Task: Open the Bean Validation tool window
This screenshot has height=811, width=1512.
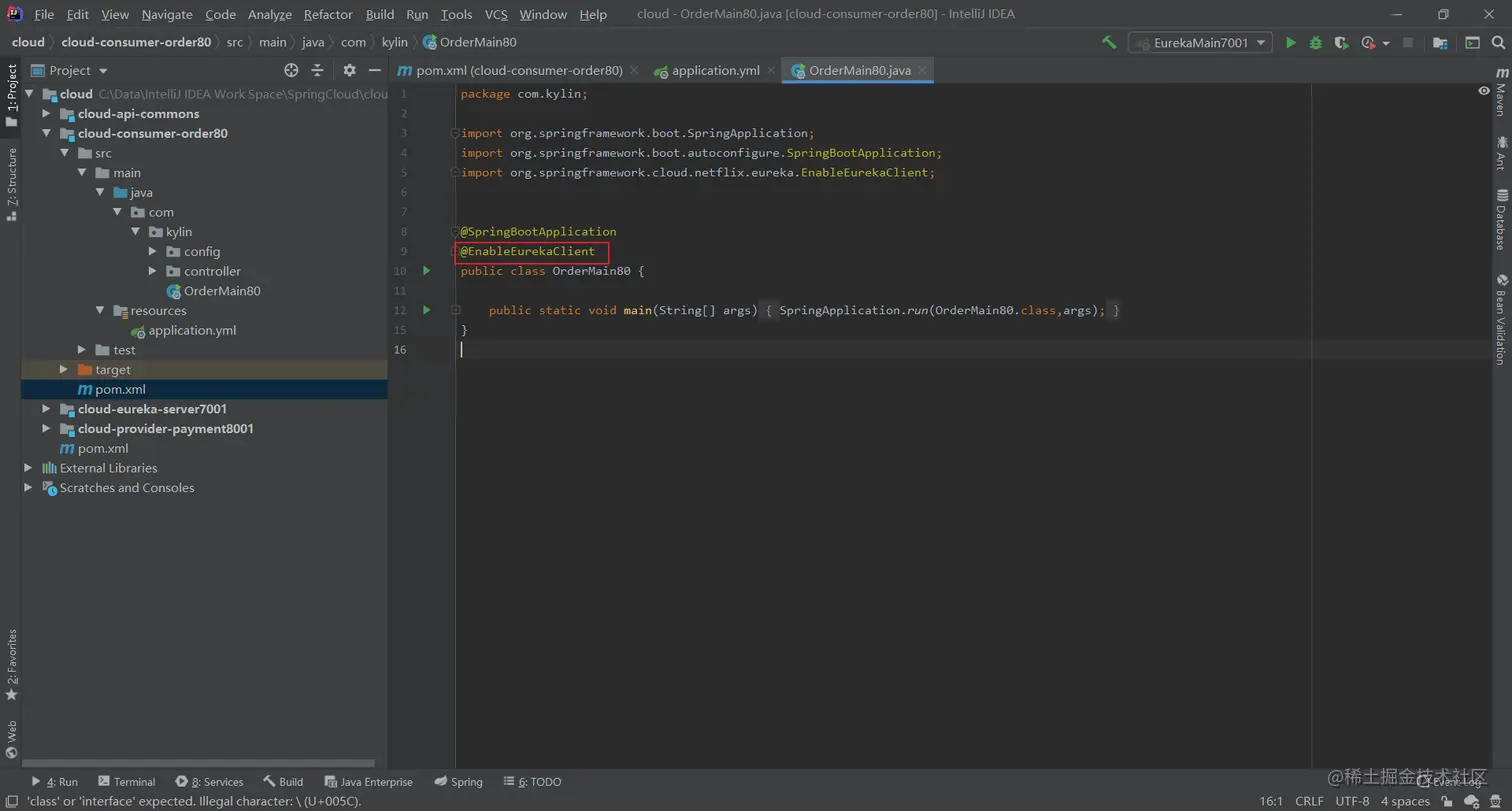Action: [1500, 320]
